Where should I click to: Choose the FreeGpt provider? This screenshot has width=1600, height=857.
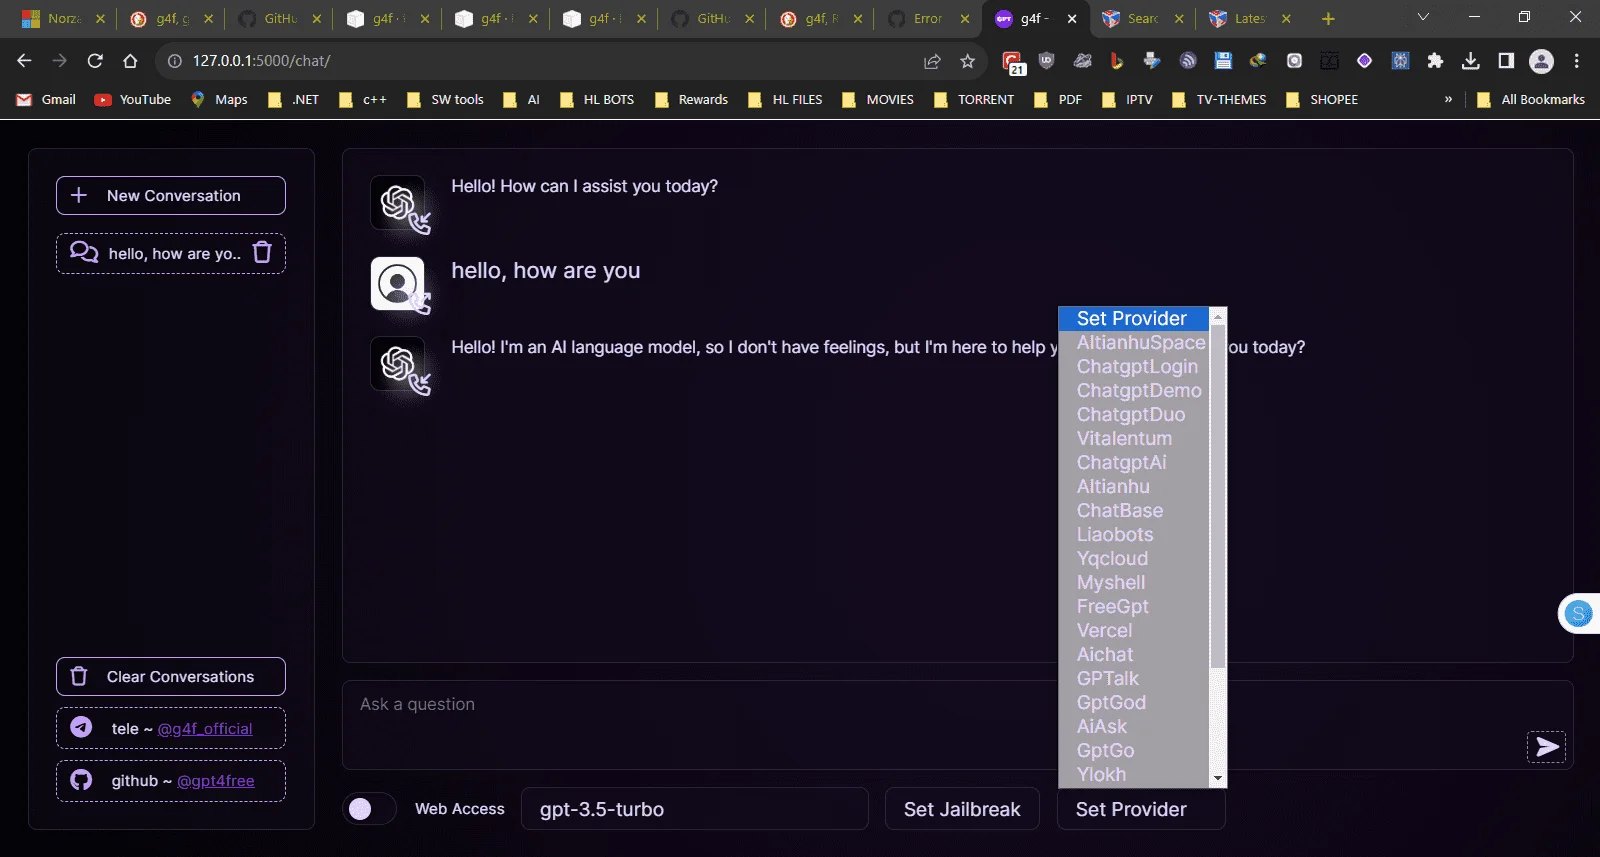point(1134,606)
